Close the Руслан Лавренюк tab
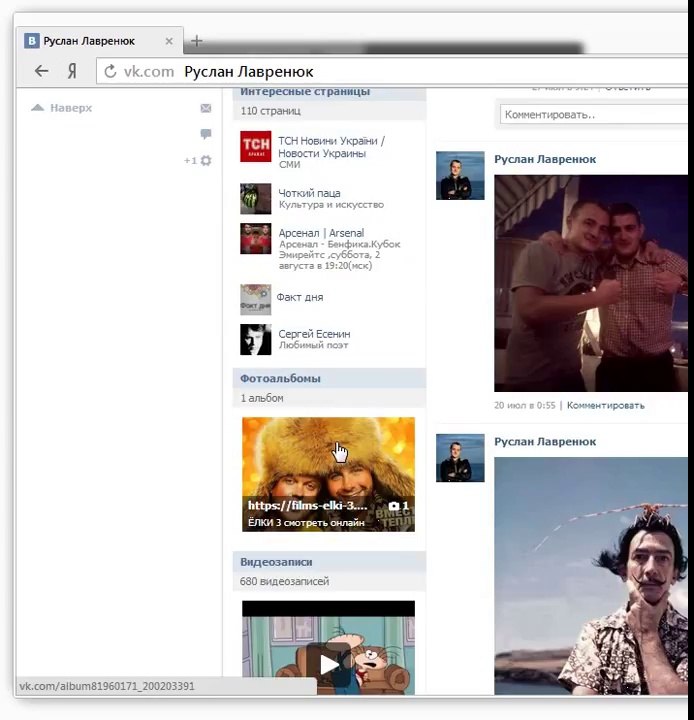 169,41
